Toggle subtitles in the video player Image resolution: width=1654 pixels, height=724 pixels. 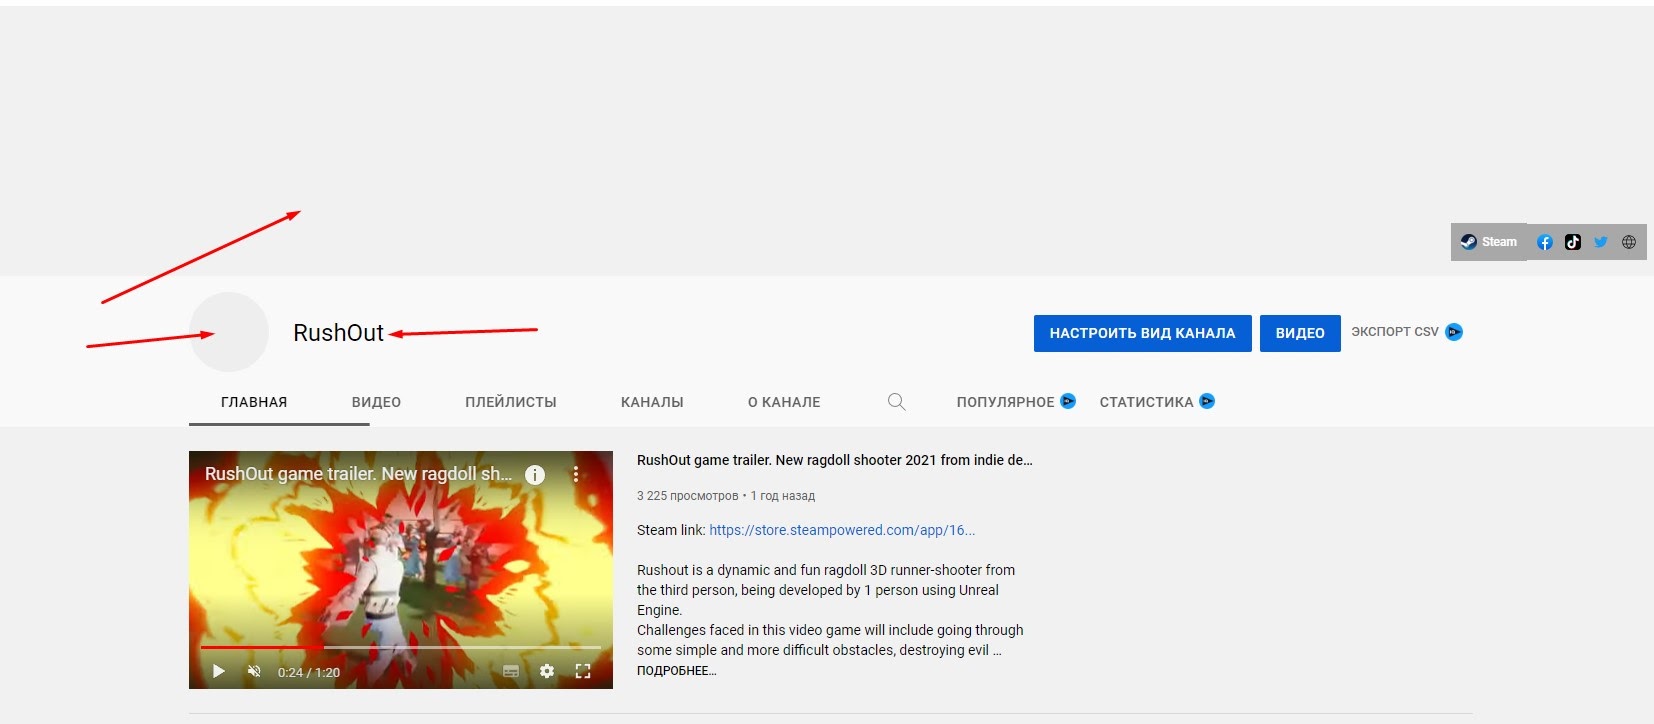pos(511,671)
